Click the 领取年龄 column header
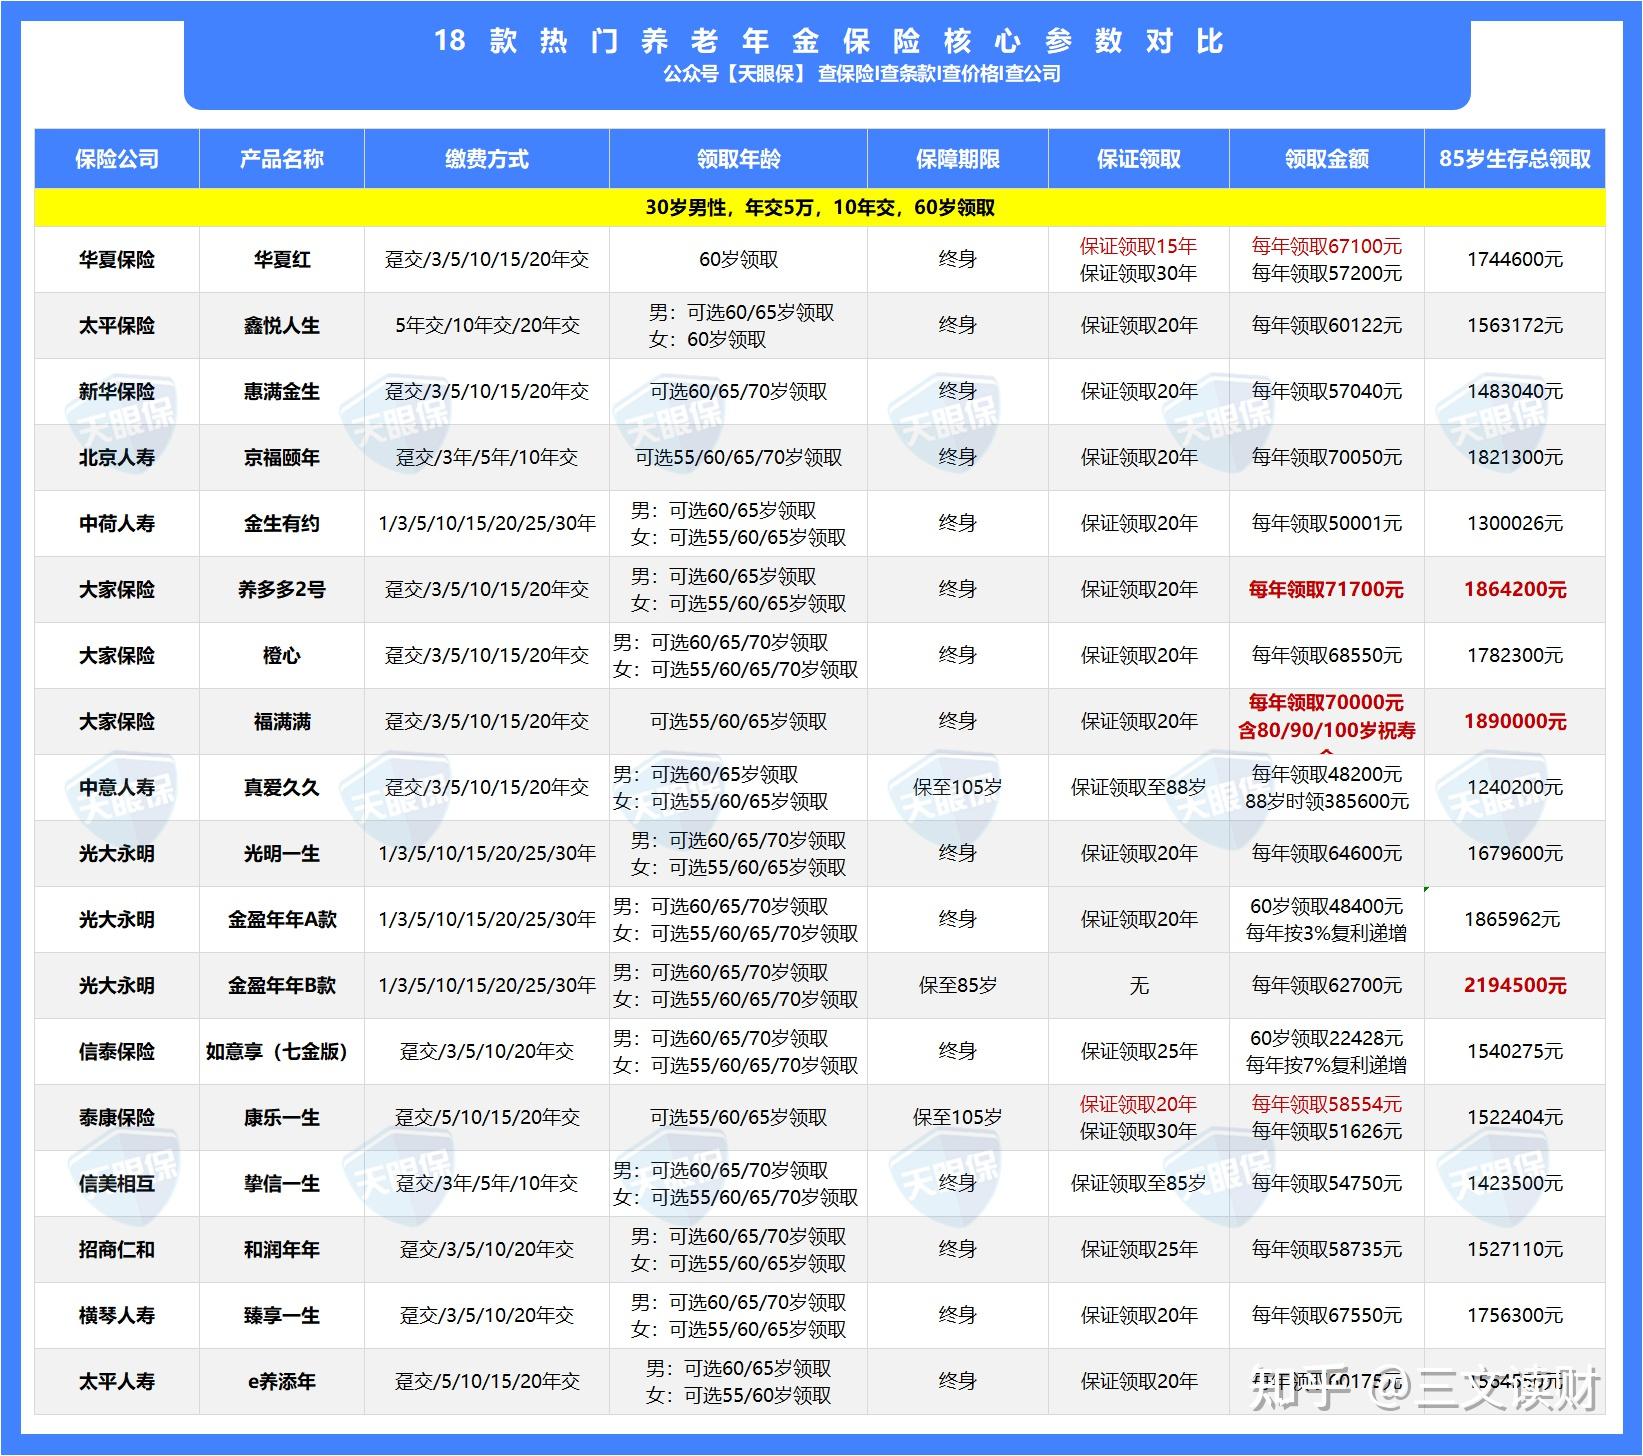 click(x=739, y=159)
